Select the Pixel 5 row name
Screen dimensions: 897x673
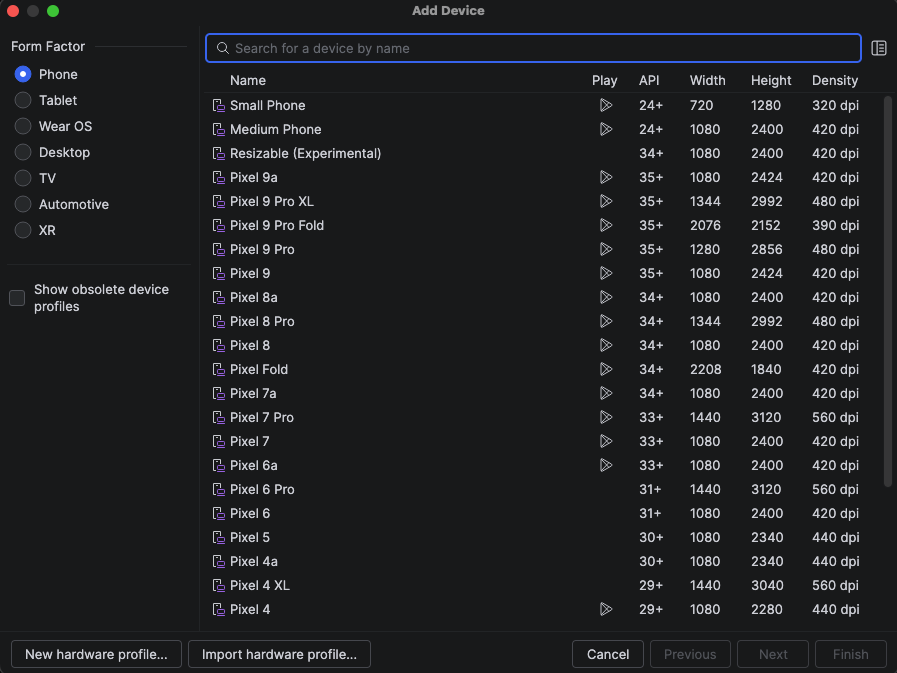pos(249,537)
